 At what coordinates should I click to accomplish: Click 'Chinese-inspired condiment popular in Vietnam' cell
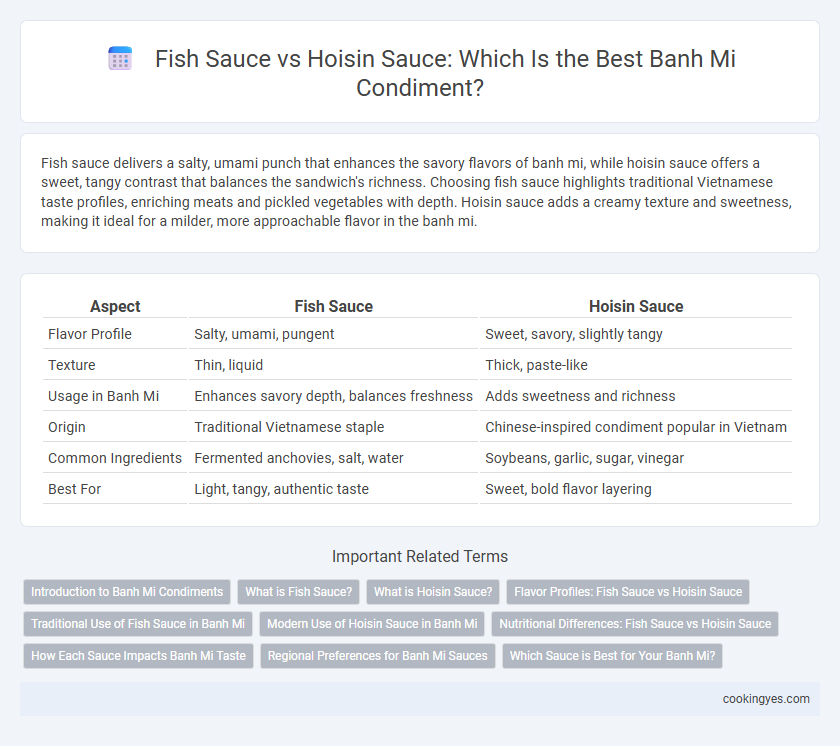pyautogui.click(x=636, y=427)
